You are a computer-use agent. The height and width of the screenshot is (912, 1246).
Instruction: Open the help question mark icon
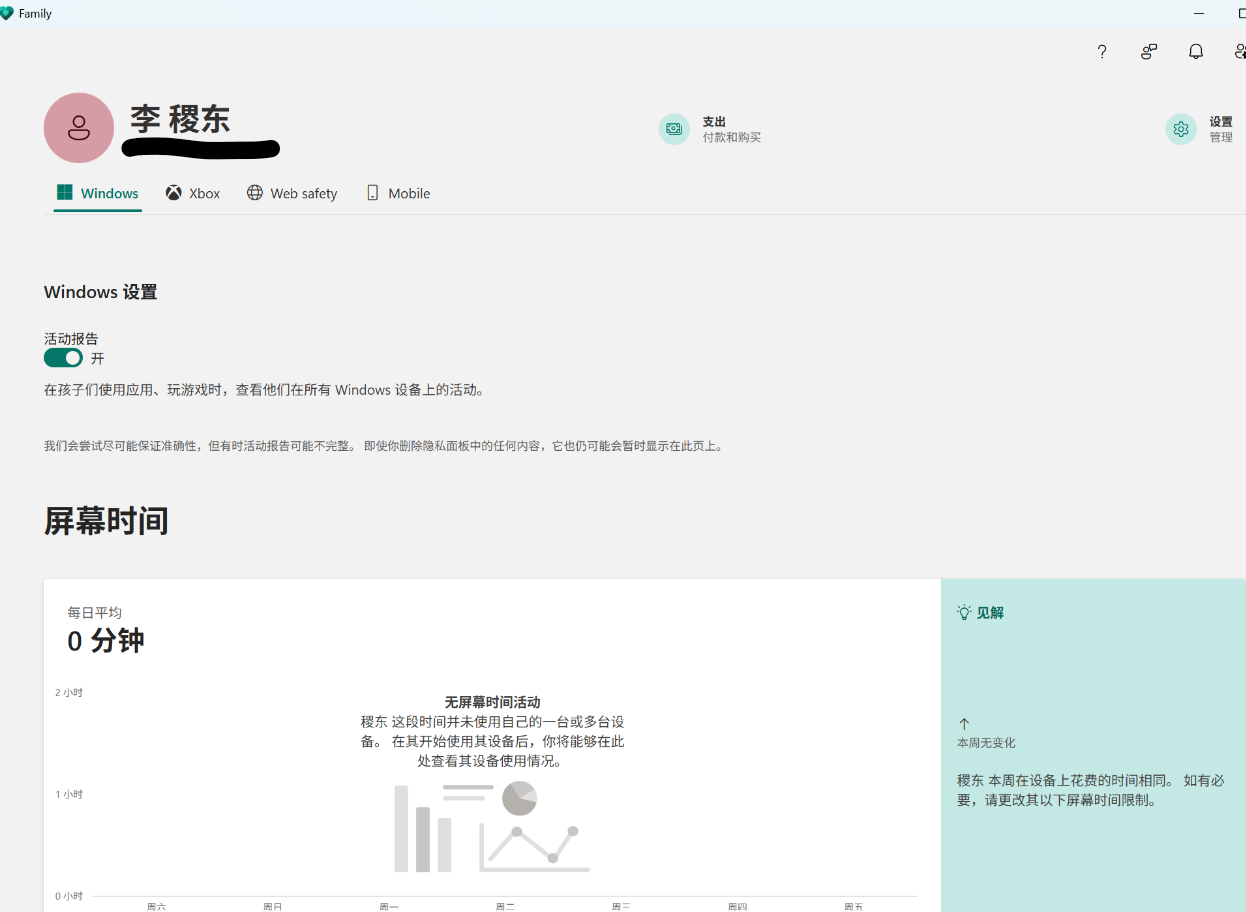[x=1102, y=52]
